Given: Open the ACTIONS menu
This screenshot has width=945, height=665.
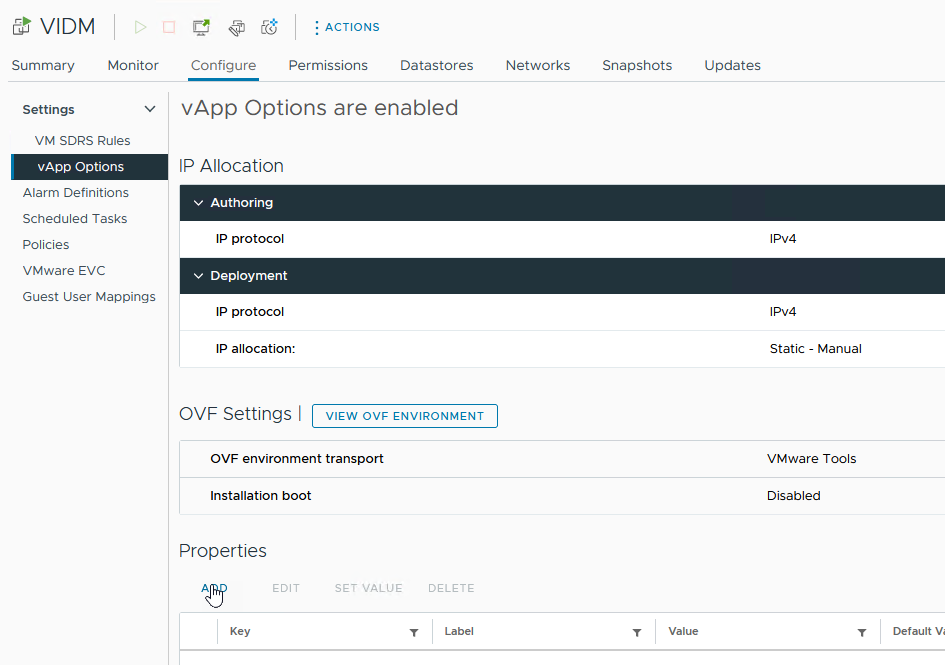Looking at the screenshot, I should click(x=346, y=27).
